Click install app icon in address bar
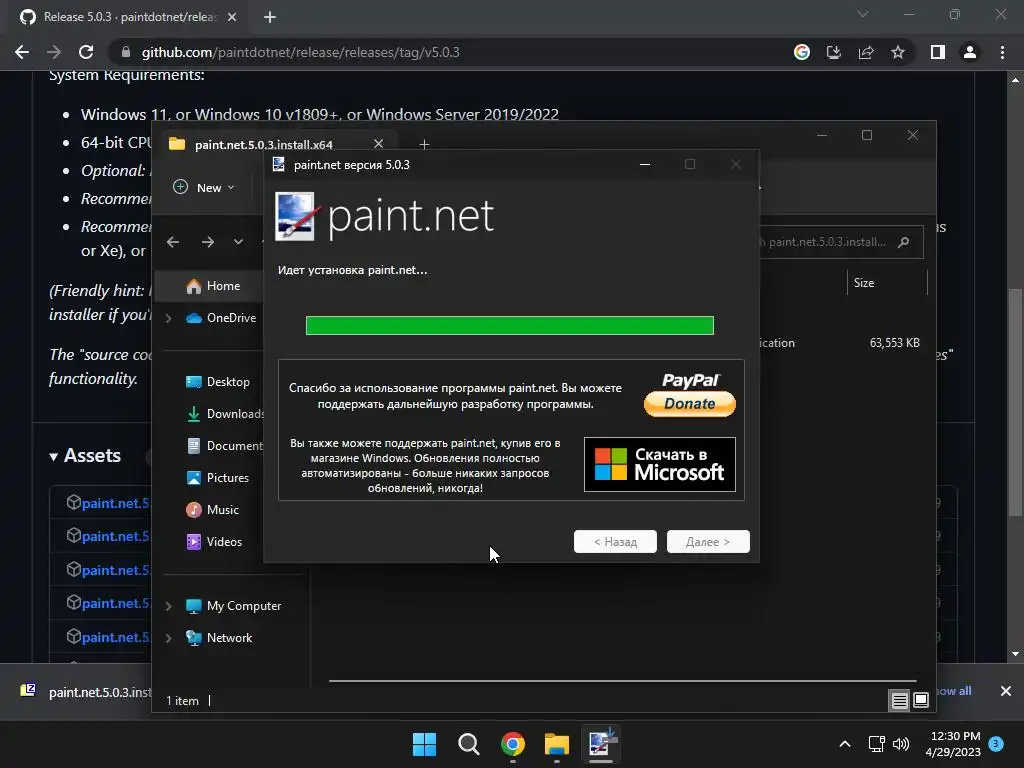The height and width of the screenshot is (768, 1024). tap(834, 52)
